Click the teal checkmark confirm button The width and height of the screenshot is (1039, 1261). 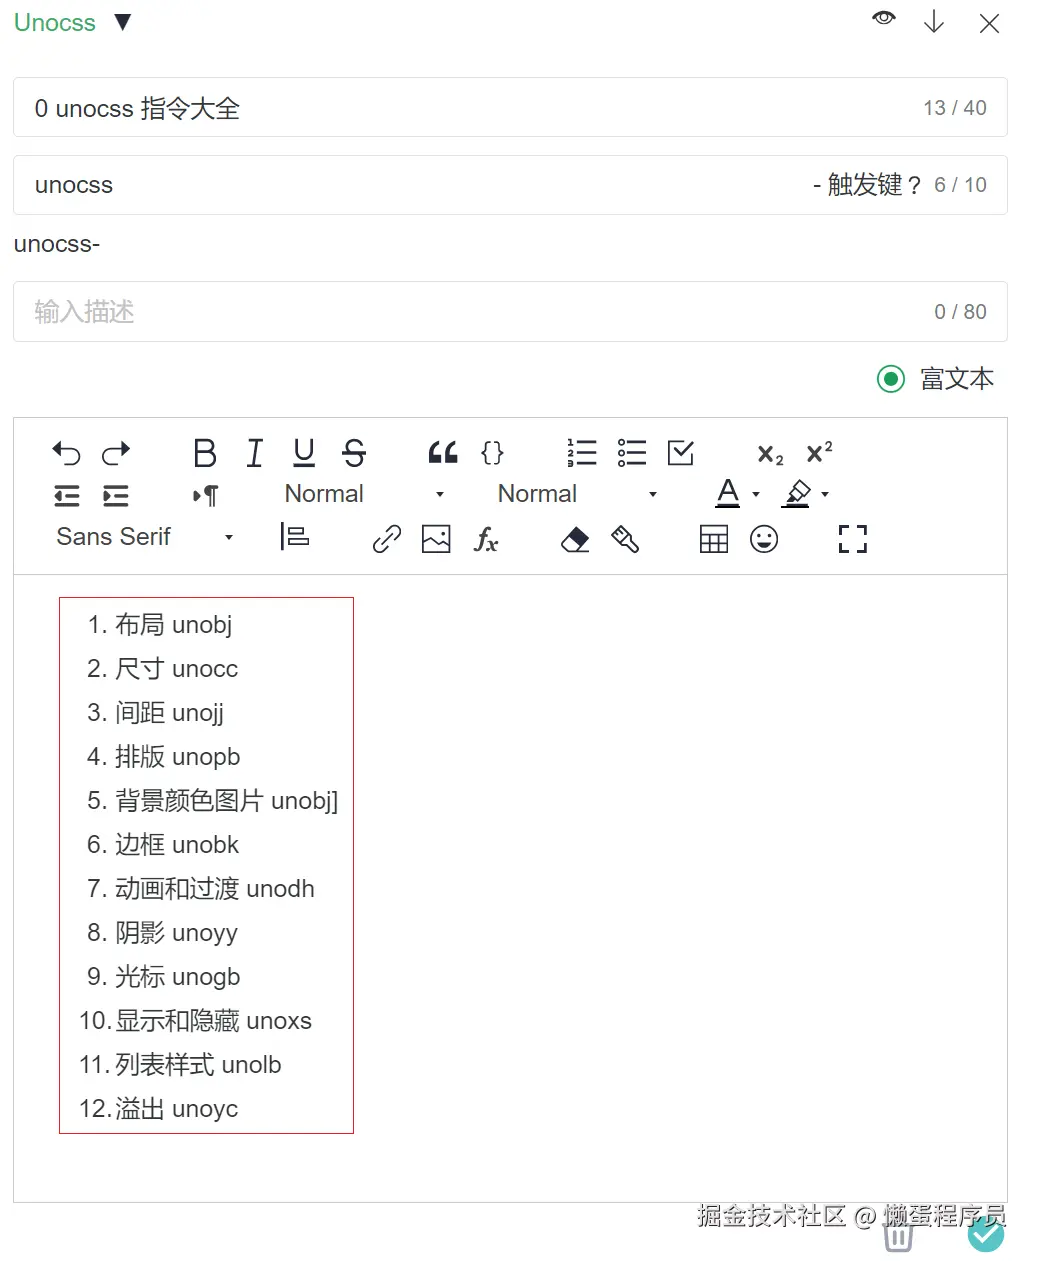[x=986, y=1236]
